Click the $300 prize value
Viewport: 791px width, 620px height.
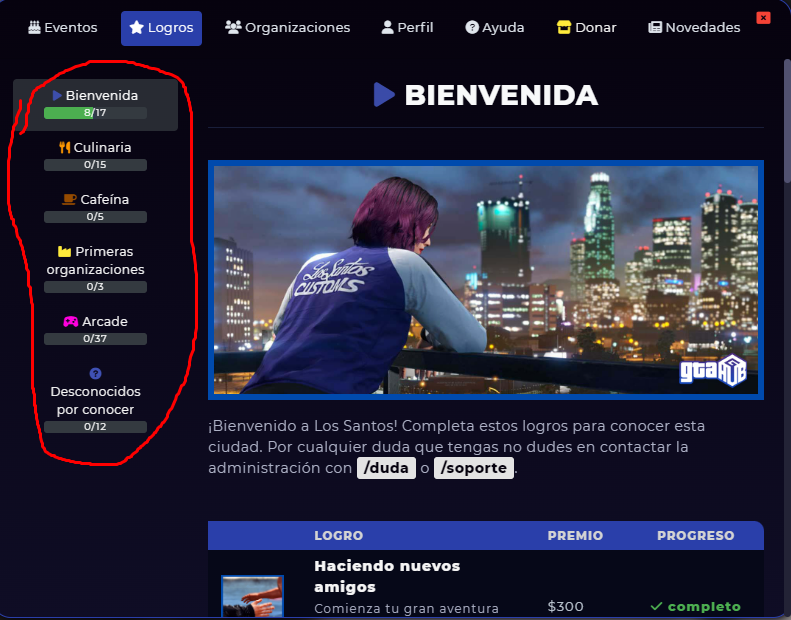click(x=566, y=606)
